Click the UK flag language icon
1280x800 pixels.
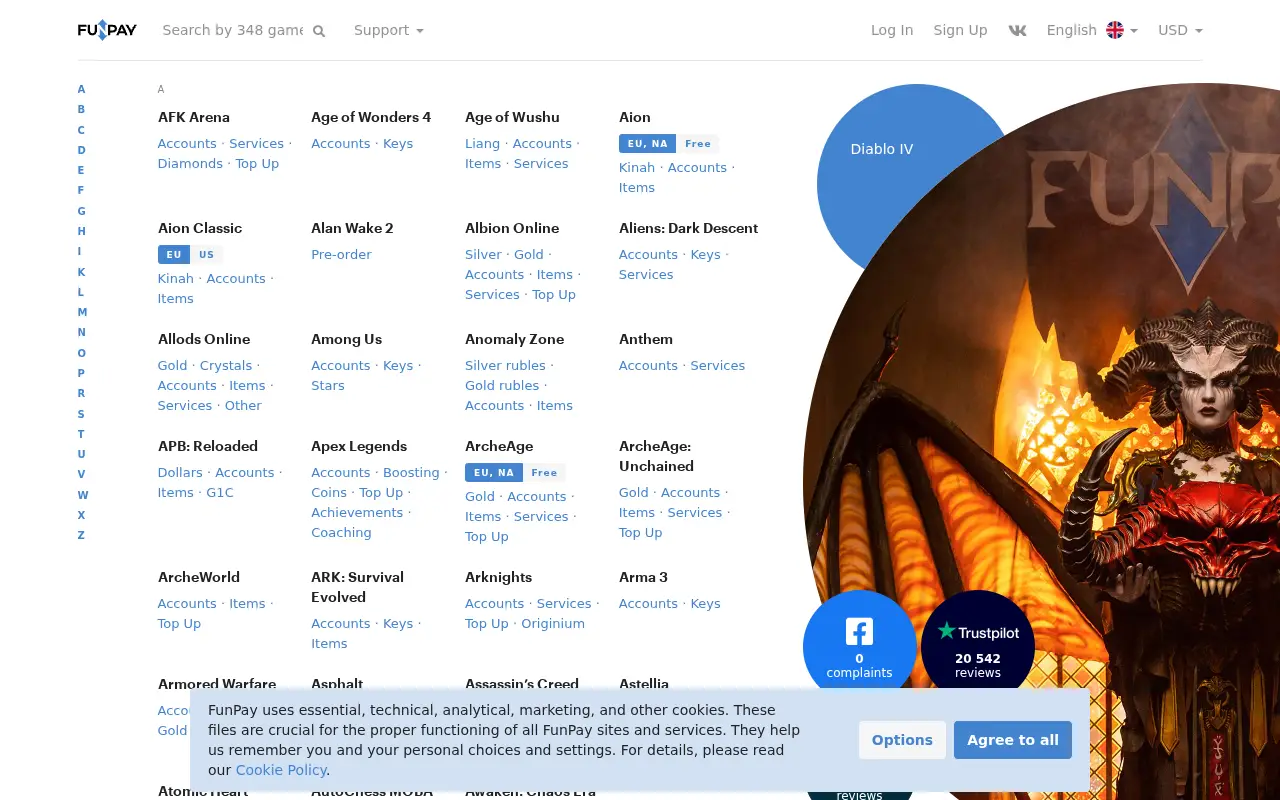[1115, 30]
